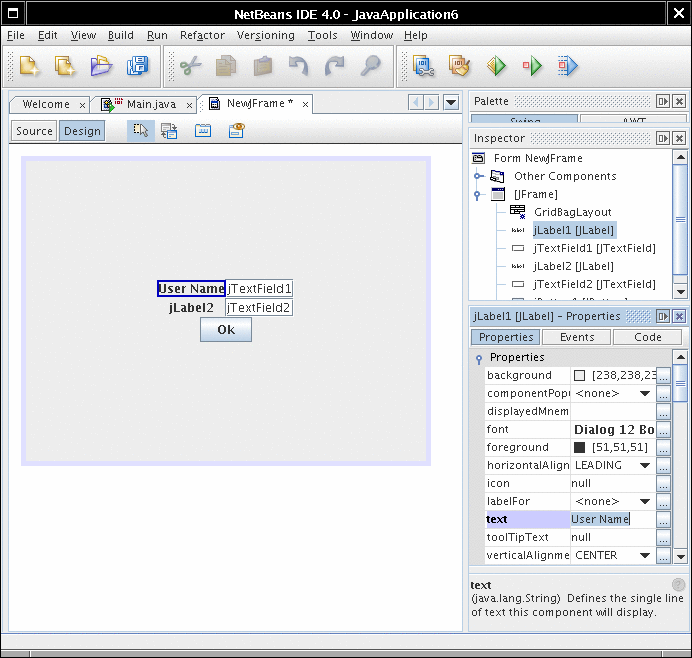This screenshot has width=692, height=658.
Task: Open the Refactor menu
Action: [202, 35]
